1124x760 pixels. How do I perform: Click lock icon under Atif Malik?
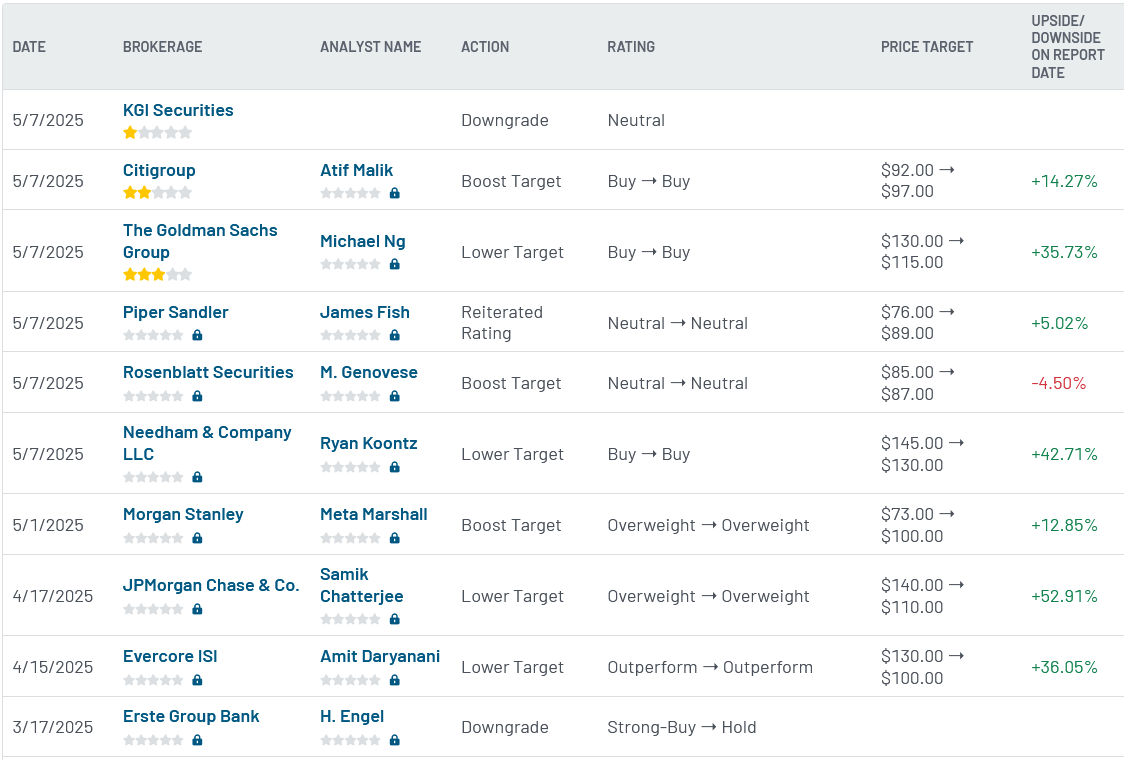coord(394,193)
